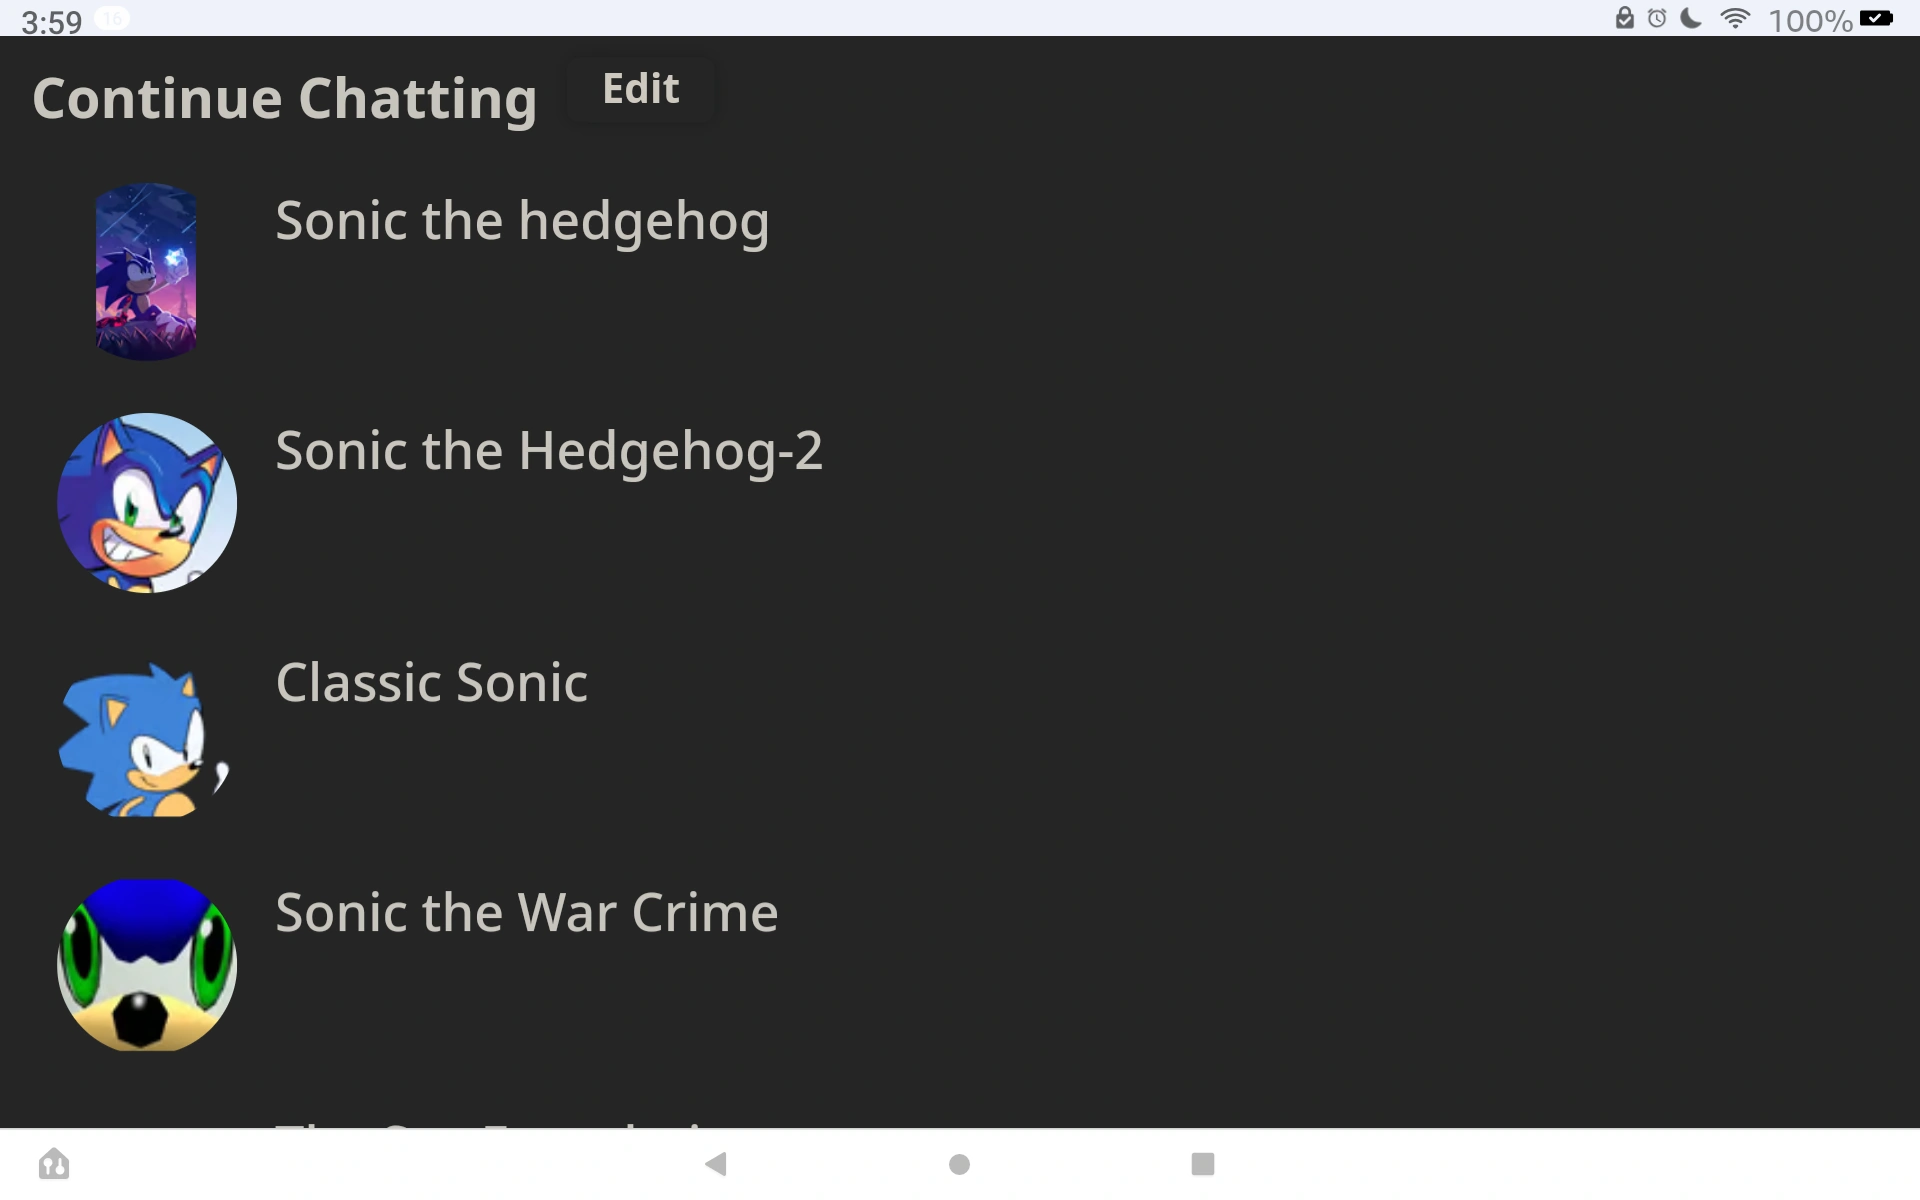Image resolution: width=1920 pixels, height=1200 pixels.
Task: Tap the alarm clock status icon
Action: coord(1657,19)
